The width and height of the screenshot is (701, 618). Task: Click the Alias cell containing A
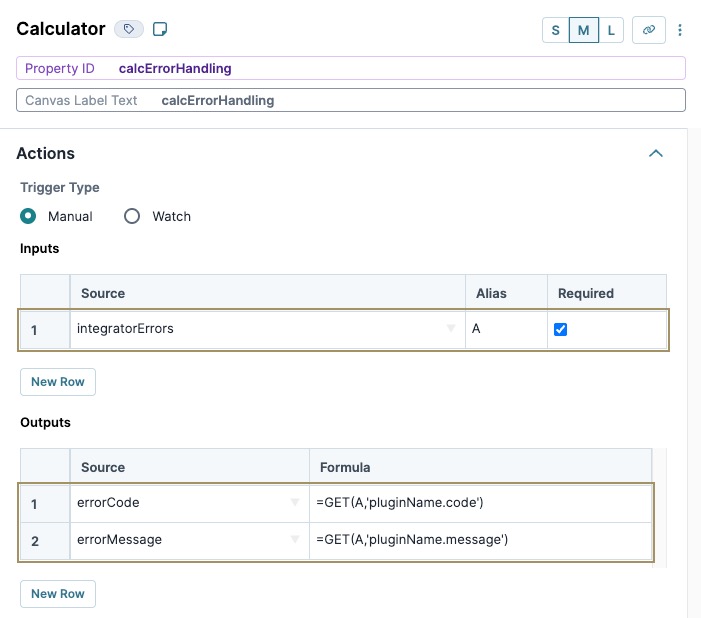(506, 329)
